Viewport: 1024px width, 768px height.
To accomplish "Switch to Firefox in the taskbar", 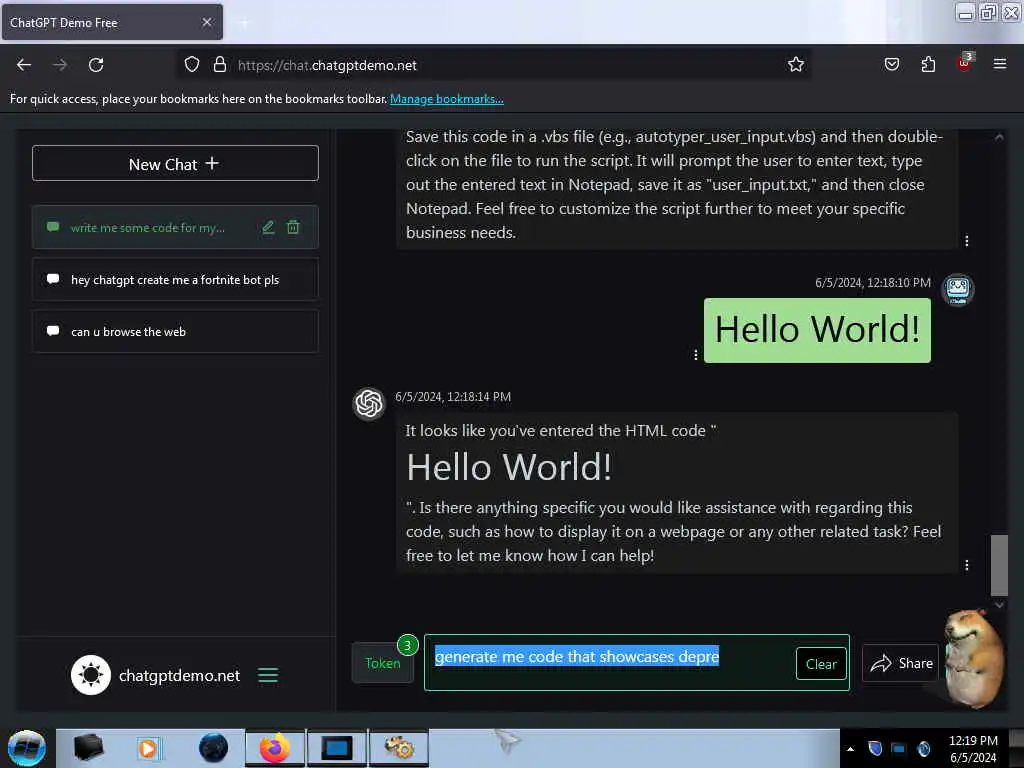I will point(275,748).
